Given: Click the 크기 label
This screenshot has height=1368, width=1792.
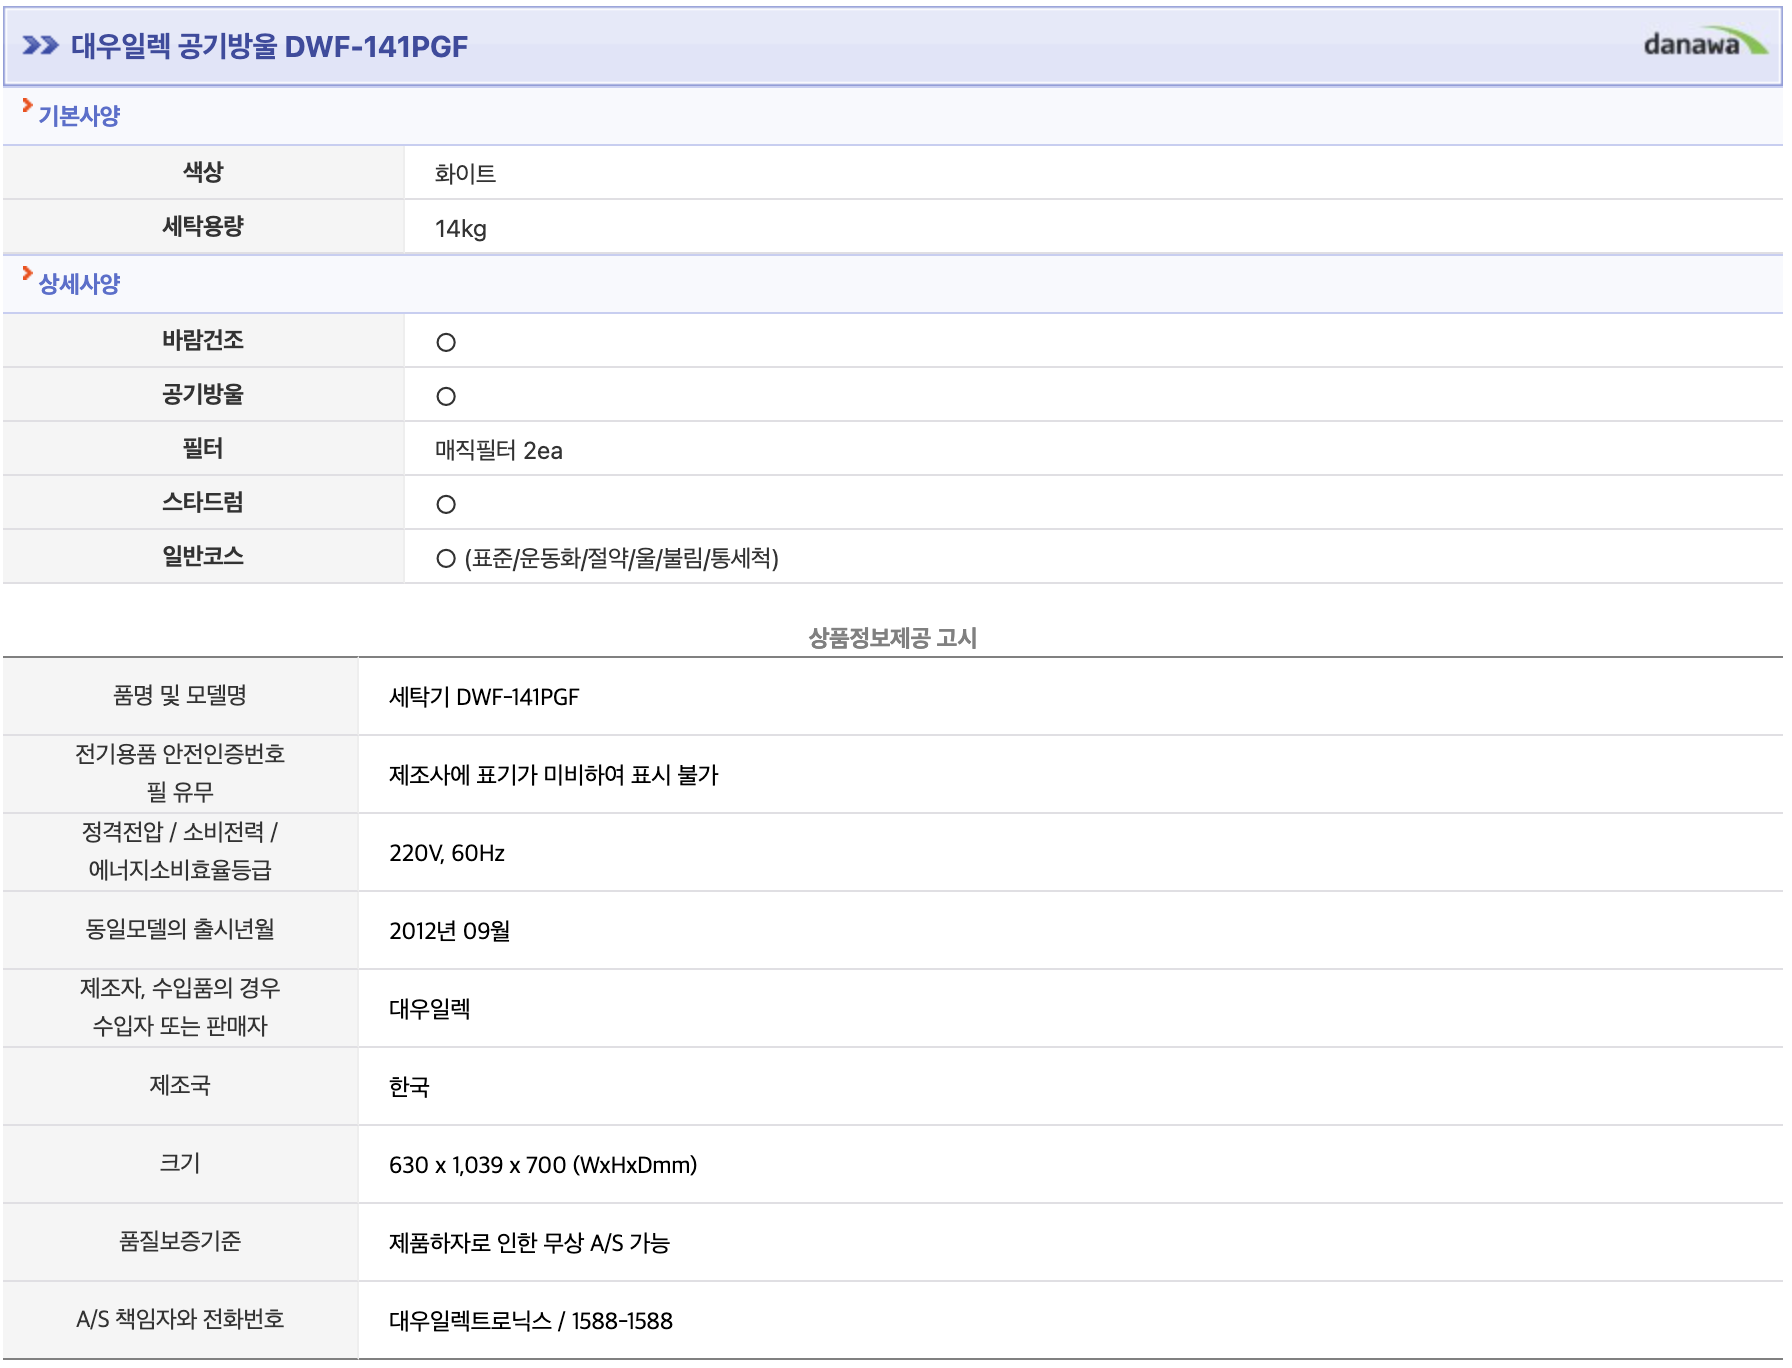Looking at the screenshot, I should (180, 1163).
